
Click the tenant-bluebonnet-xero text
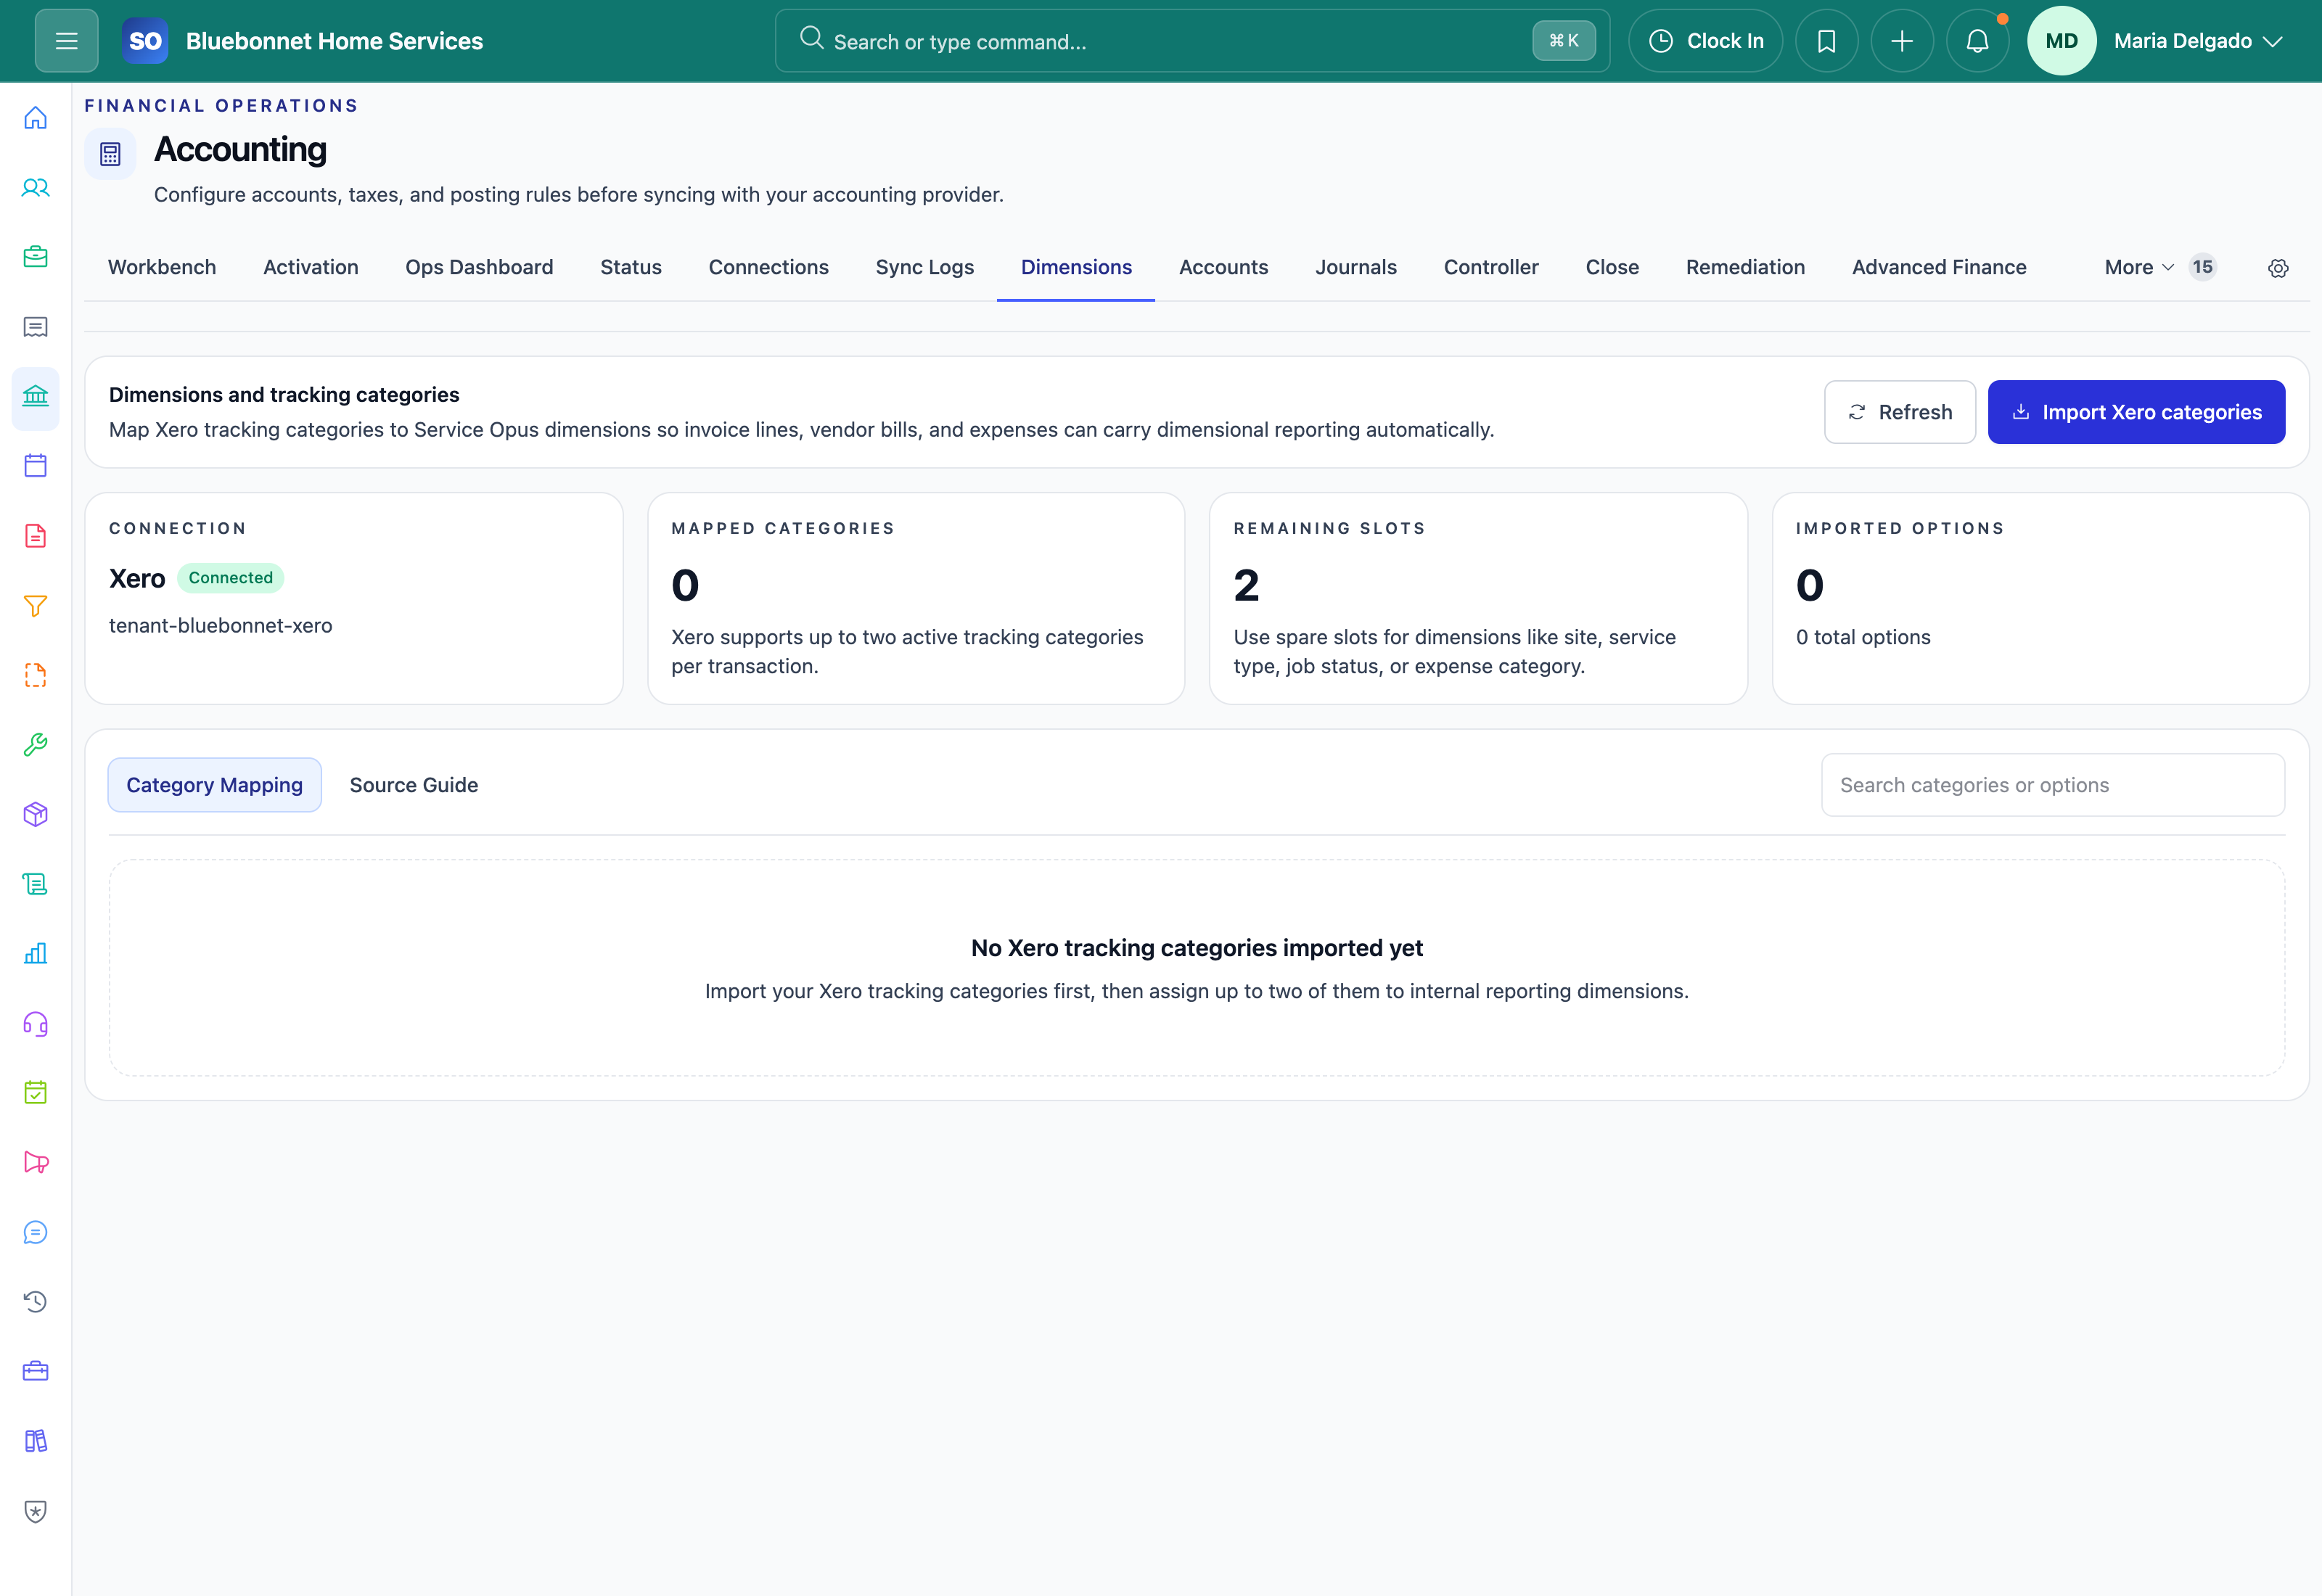pos(220,626)
